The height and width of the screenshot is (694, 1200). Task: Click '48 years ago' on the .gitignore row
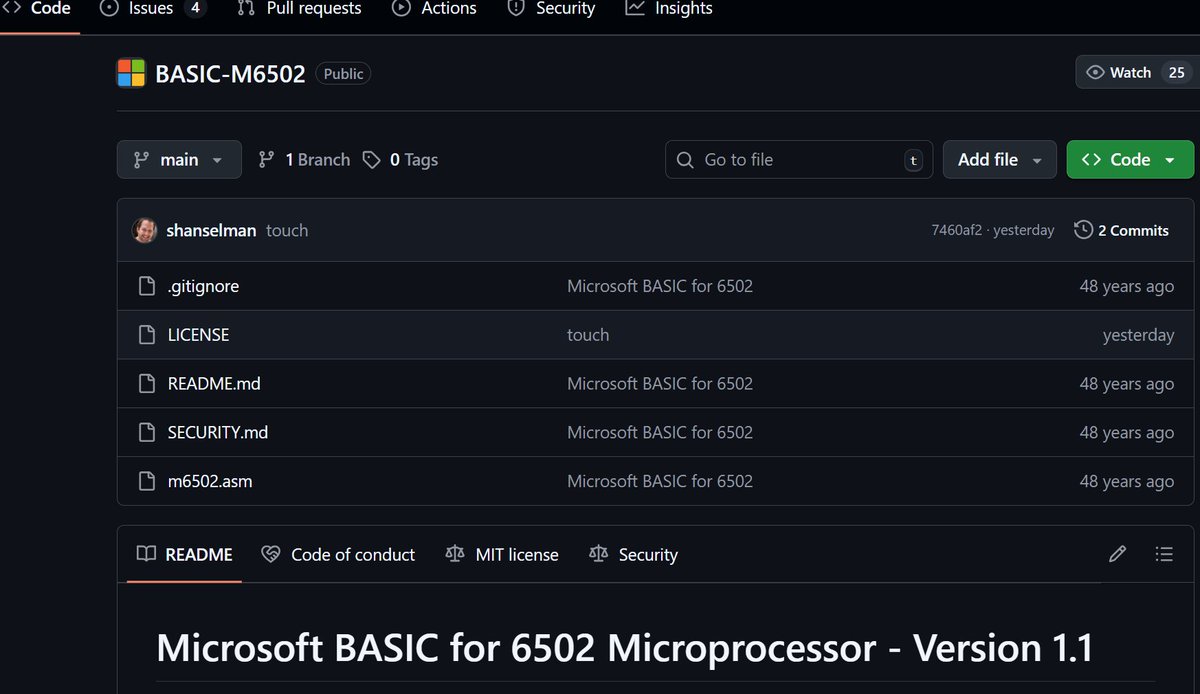tap(1127, 286)
